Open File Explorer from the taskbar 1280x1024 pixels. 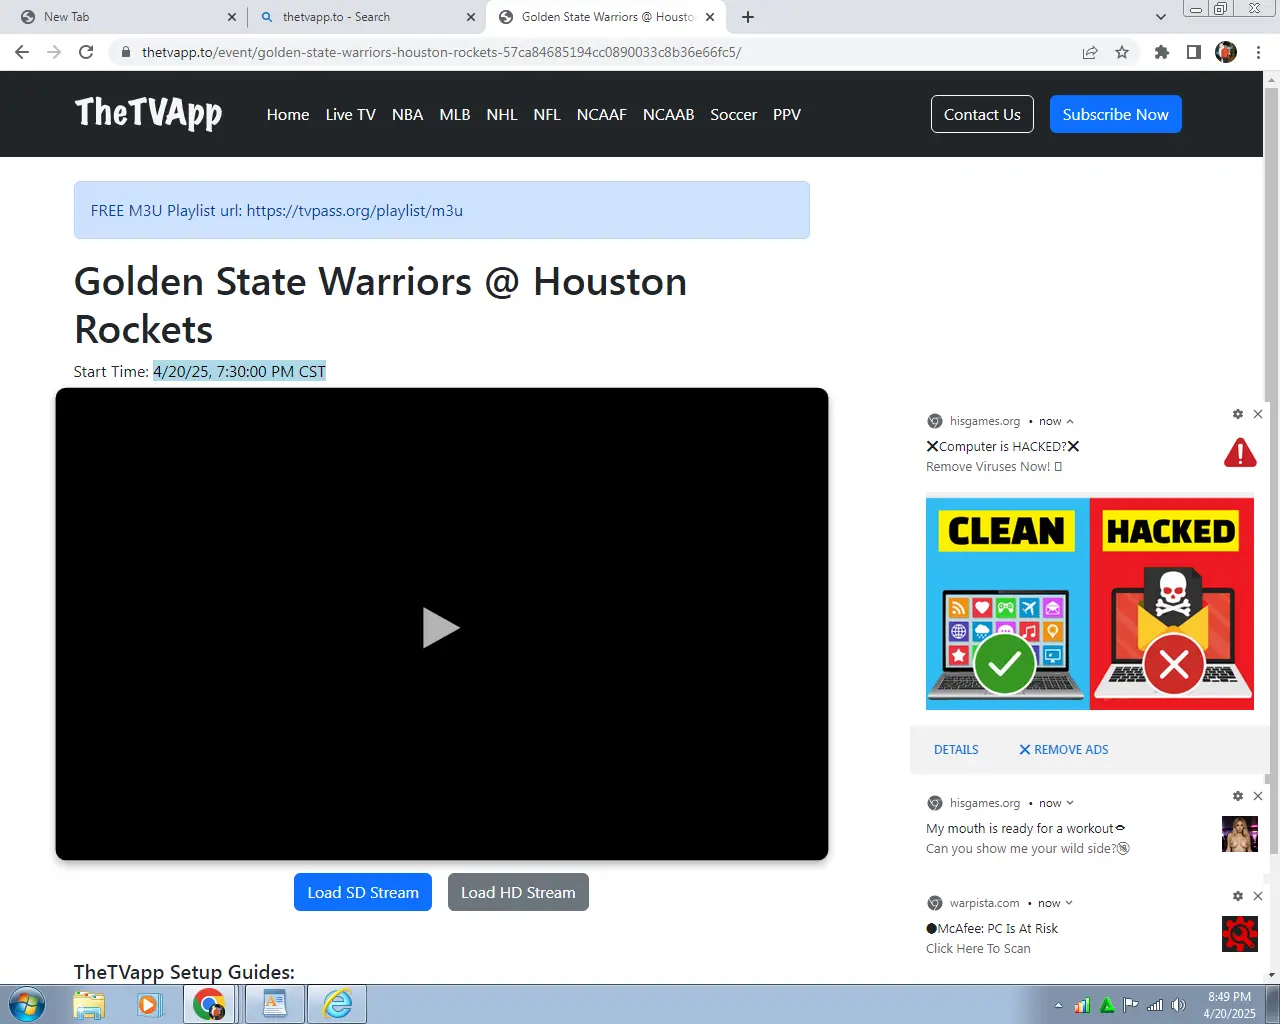89,1004
